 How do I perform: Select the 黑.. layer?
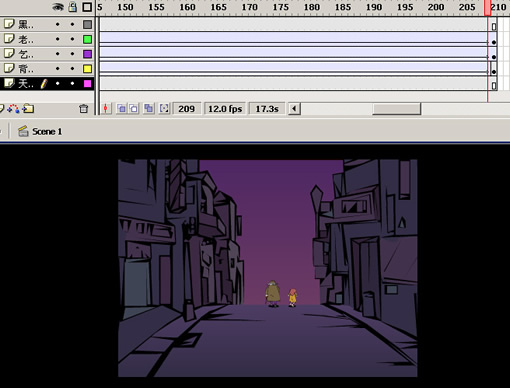coord(47,24)
